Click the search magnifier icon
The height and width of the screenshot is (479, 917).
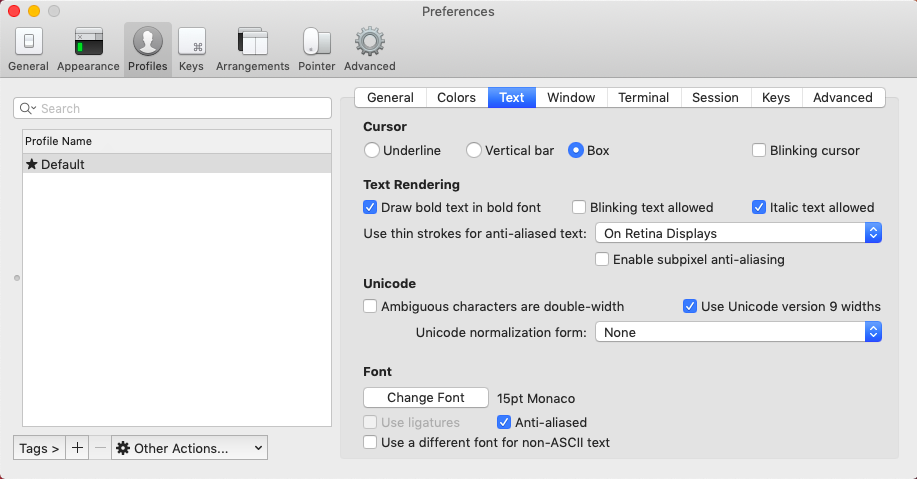(x=31, y=108)
